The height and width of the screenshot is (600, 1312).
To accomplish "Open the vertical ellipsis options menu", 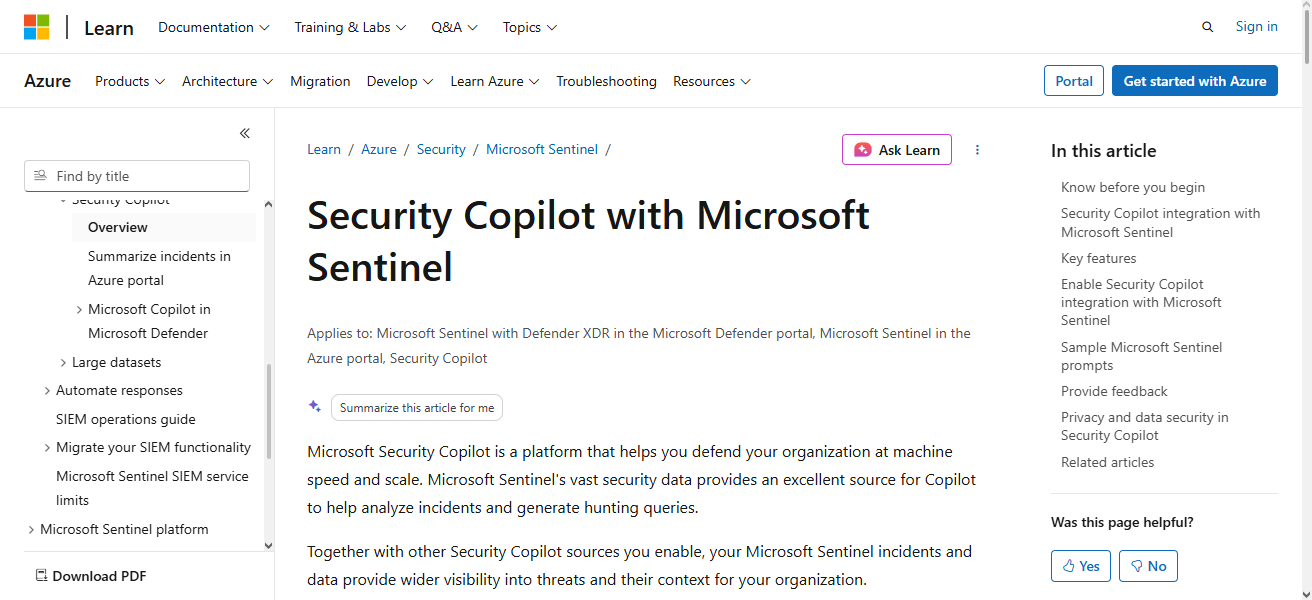I will (x=977, y=149).
